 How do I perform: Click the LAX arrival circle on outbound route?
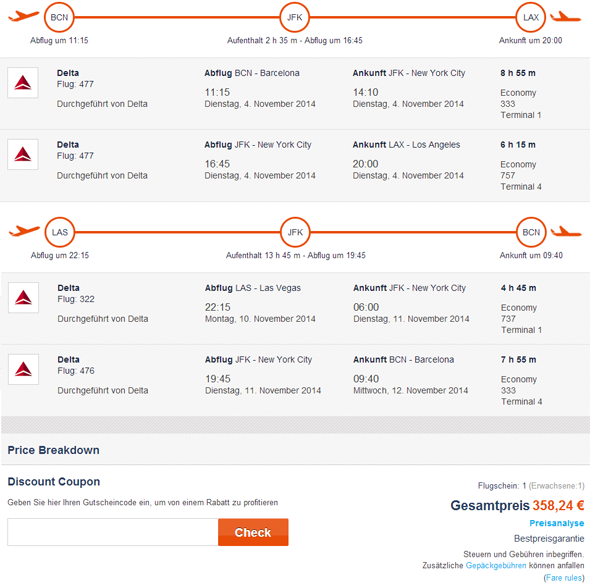[531, 17]
